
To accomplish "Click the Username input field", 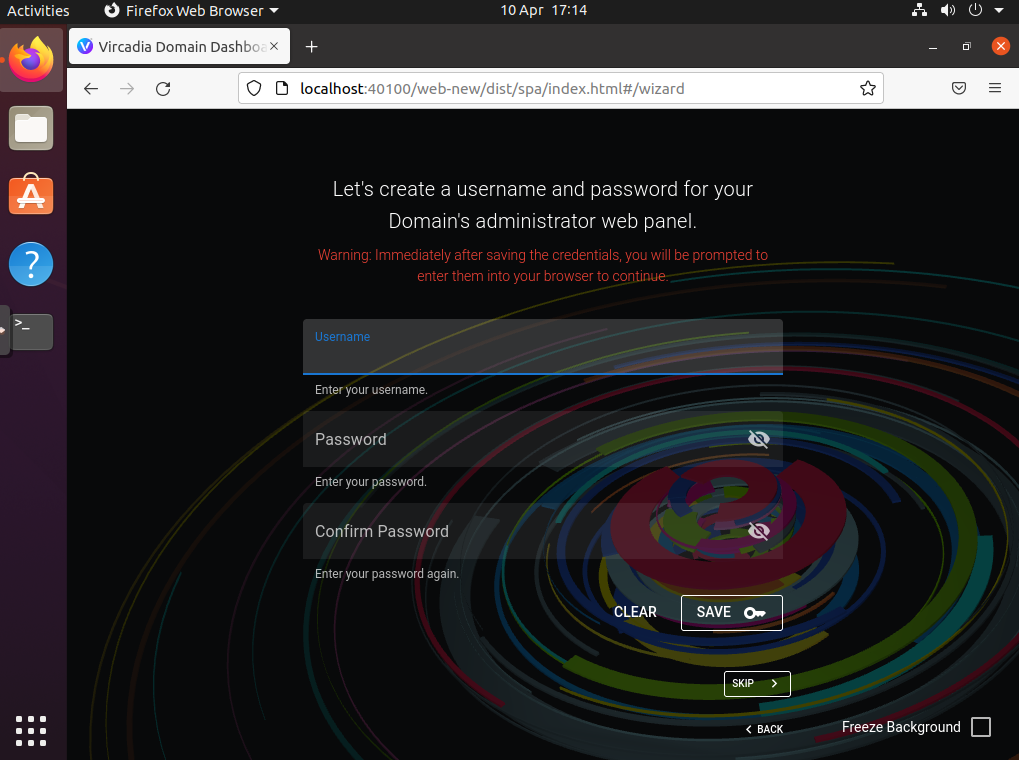I will click(x=543, y=347).
